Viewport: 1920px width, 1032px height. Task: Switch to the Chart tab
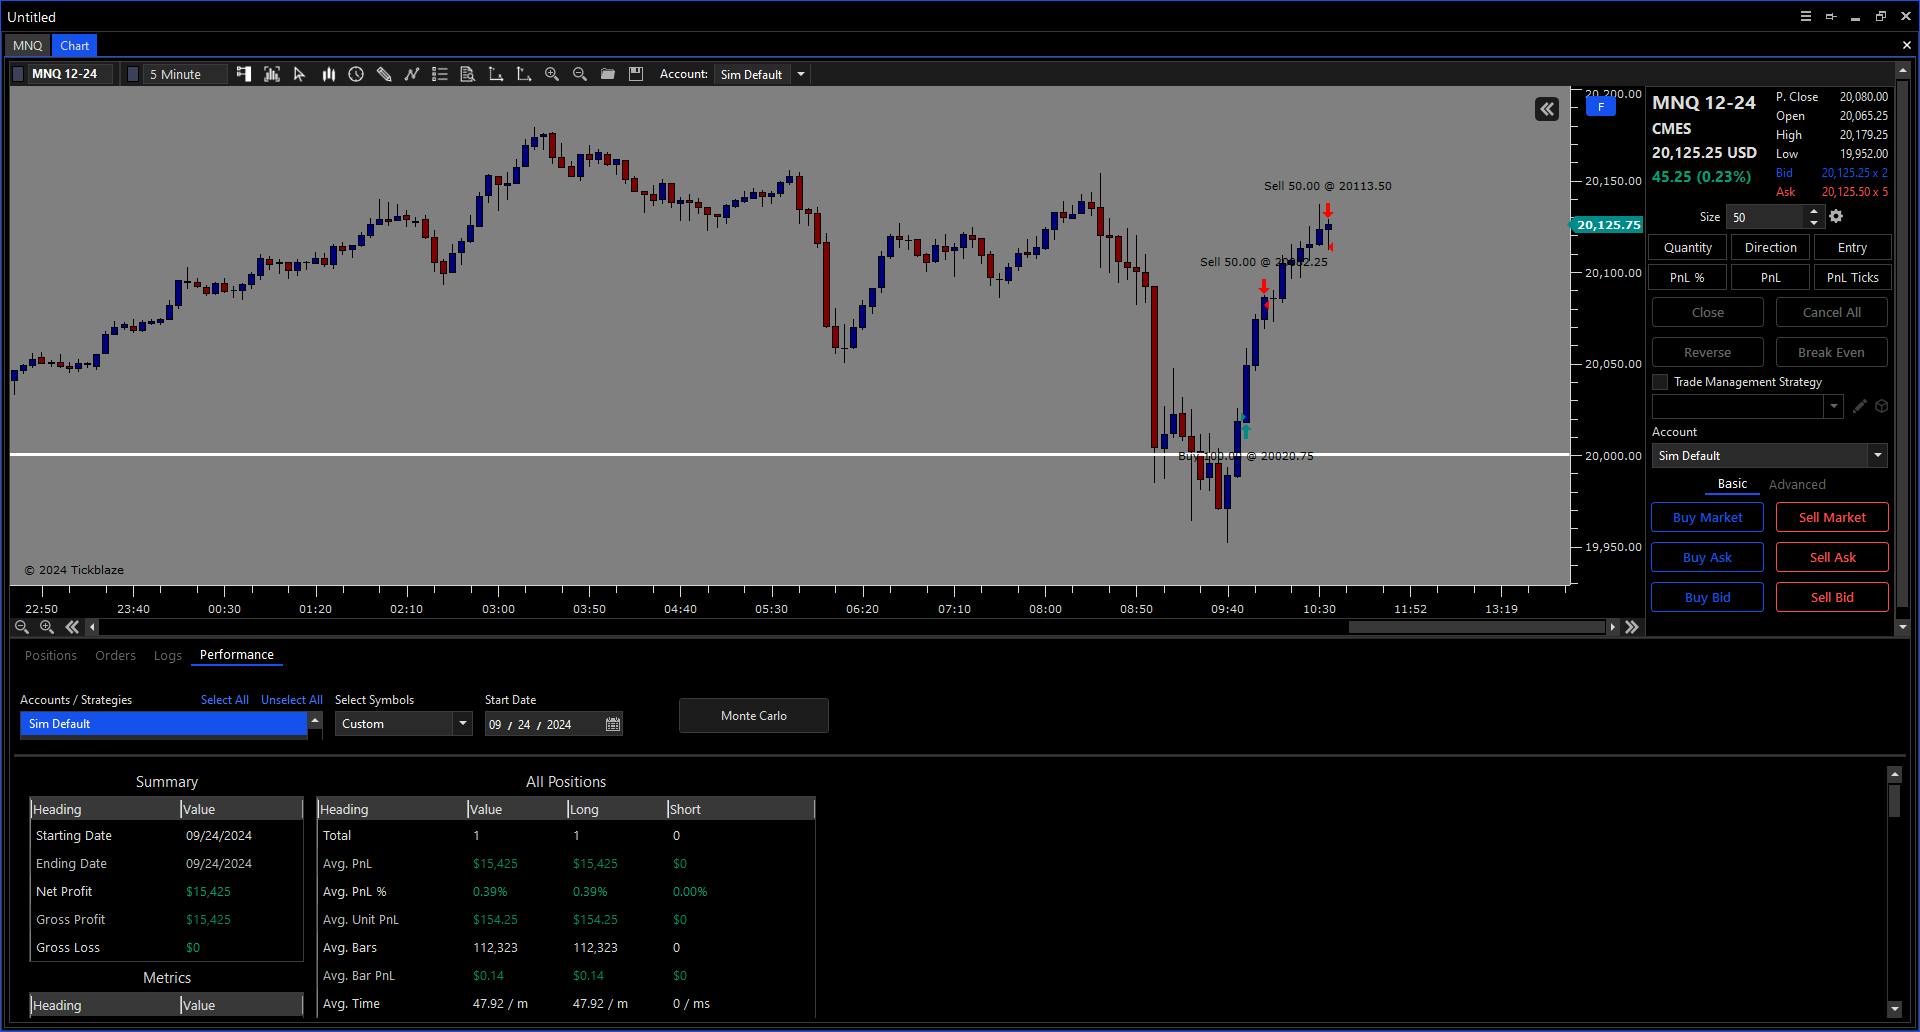coord(74,45)
